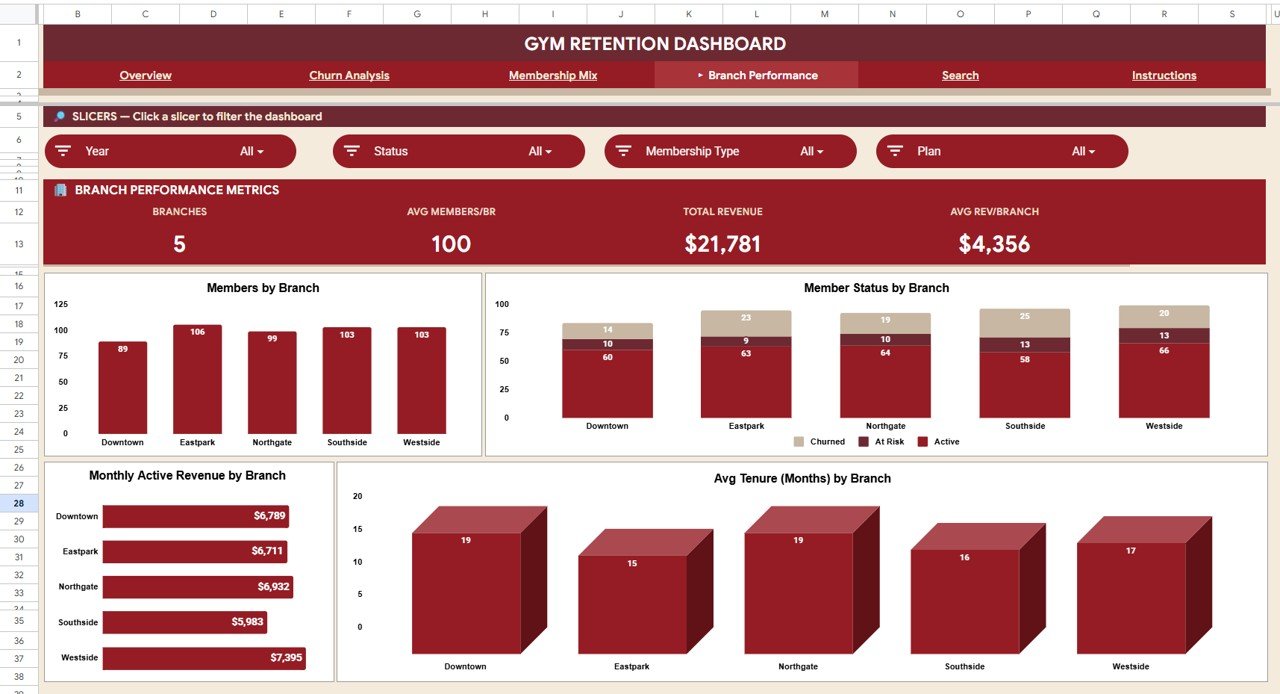This screenshot has width=1280, height=694.
Task: Click the Active legend color swatch
Action: [923, 441]
